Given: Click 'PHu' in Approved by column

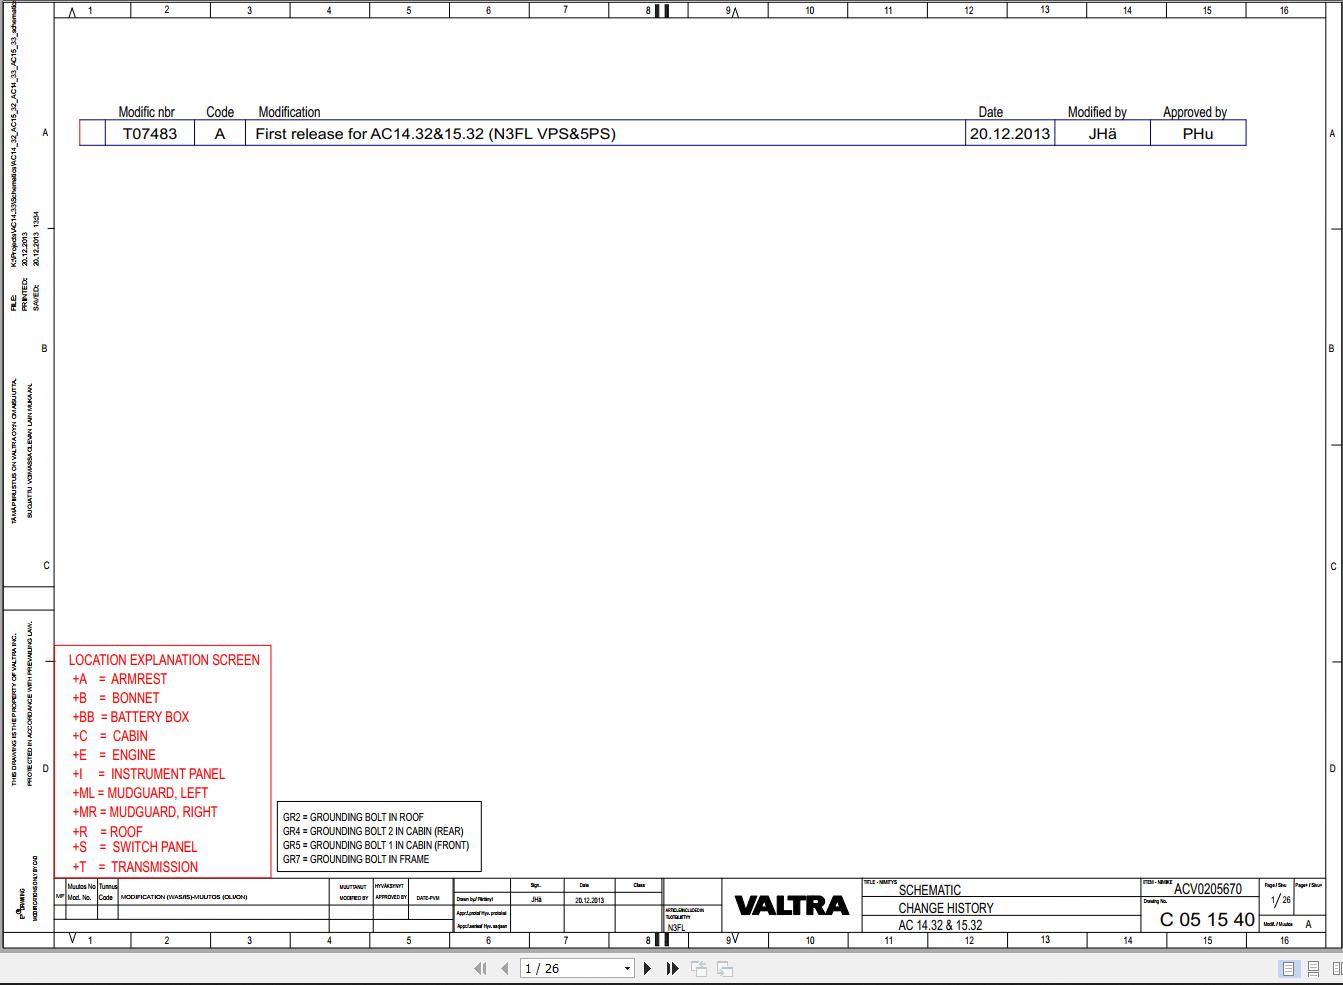Looking at the screenshot, I should click(1198, 133).
